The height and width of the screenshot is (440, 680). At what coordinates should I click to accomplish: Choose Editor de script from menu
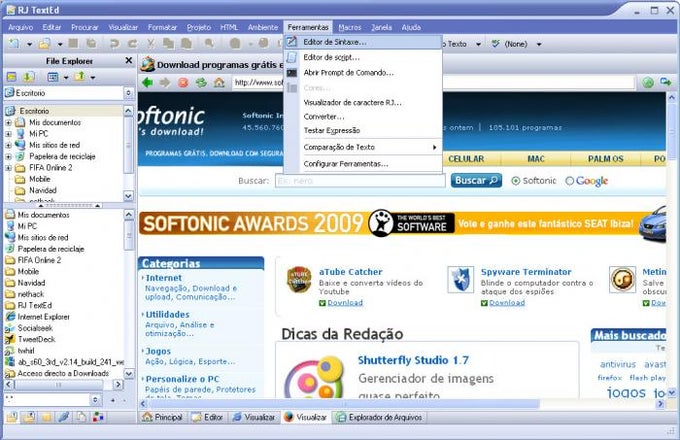tap(363, 57)
